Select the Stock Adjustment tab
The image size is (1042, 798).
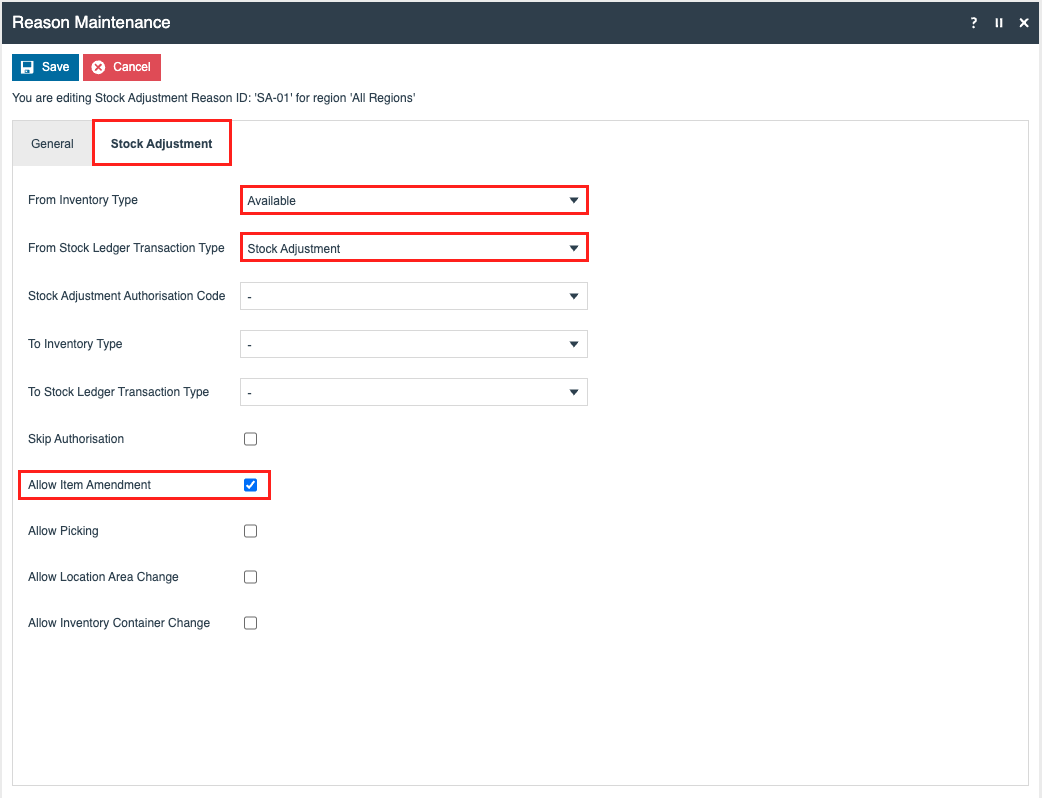(161, 144)
